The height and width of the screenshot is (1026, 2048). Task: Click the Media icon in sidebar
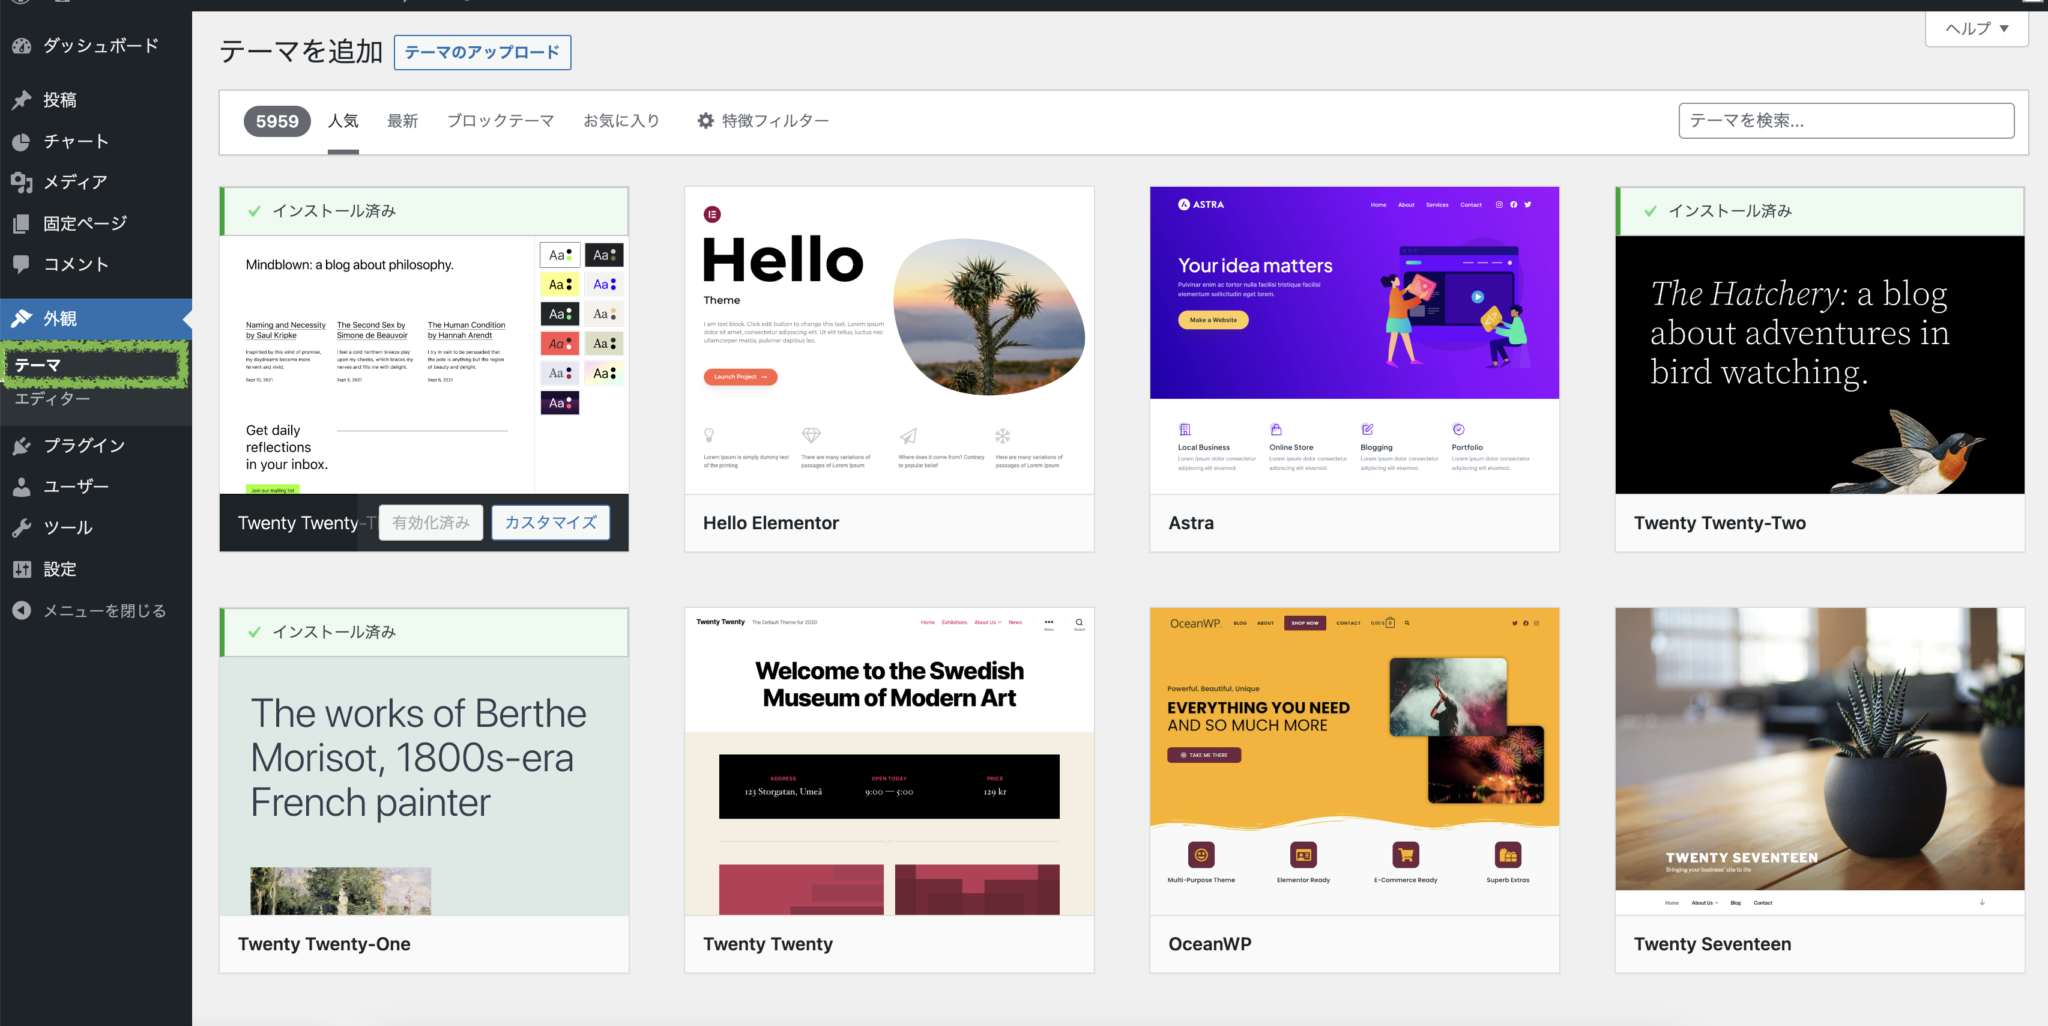click(x=21, y=182)
